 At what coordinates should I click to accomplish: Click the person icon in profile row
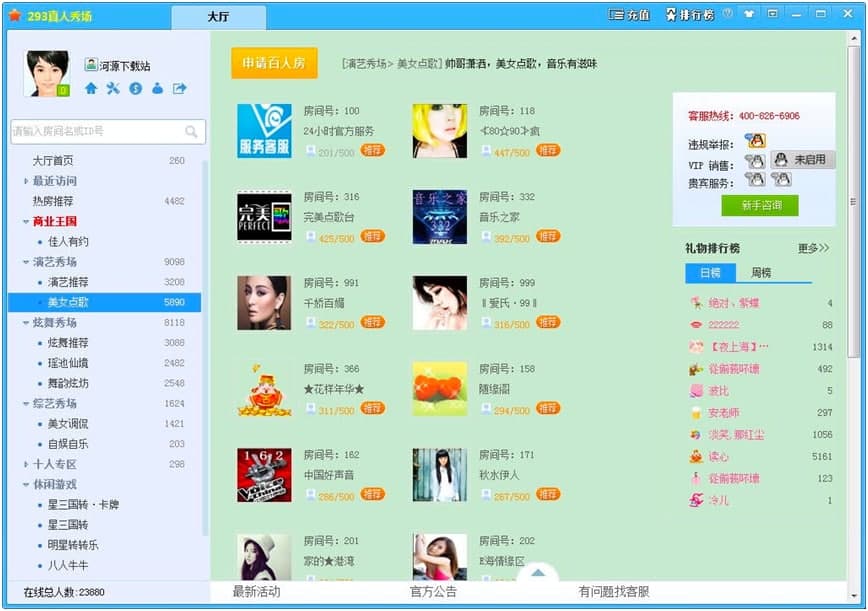click(x=158, y=89)
